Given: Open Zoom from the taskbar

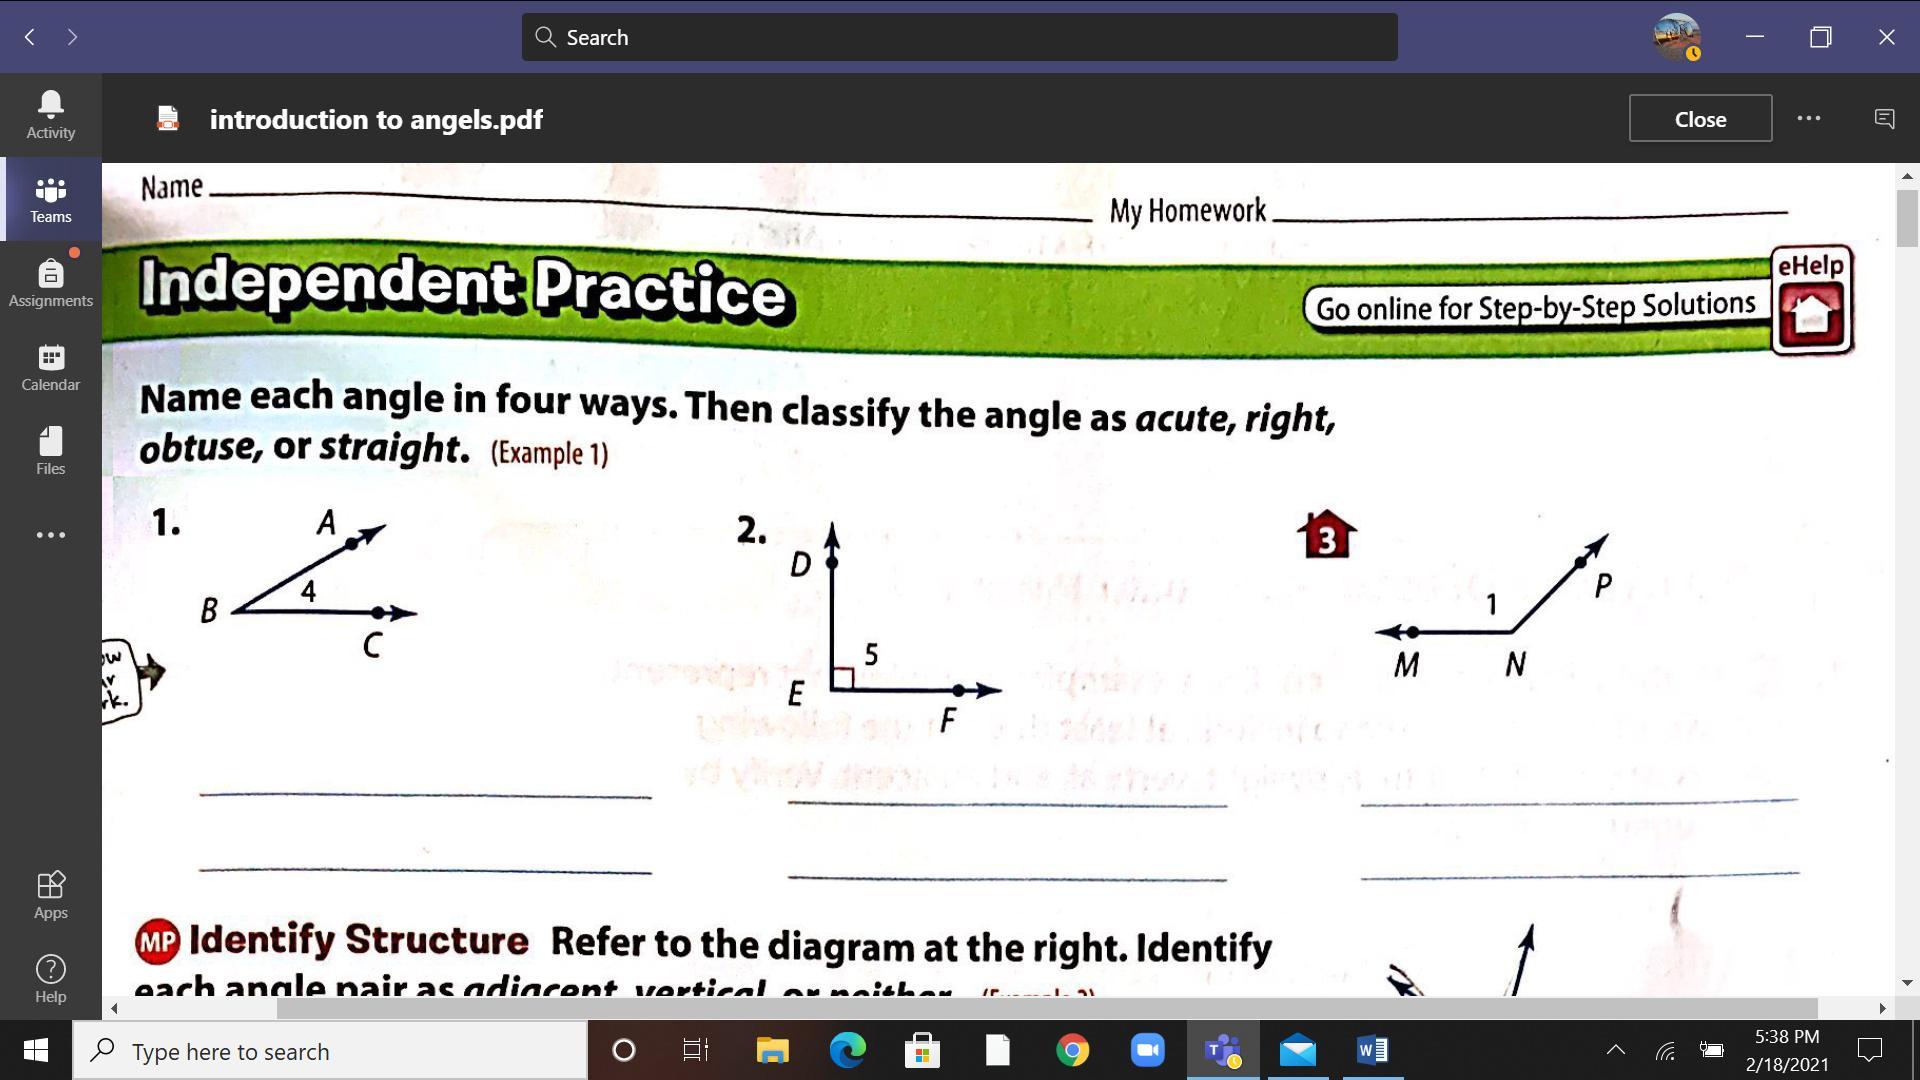Looking at the screenshot, I should click(x=1147, y=1051).
